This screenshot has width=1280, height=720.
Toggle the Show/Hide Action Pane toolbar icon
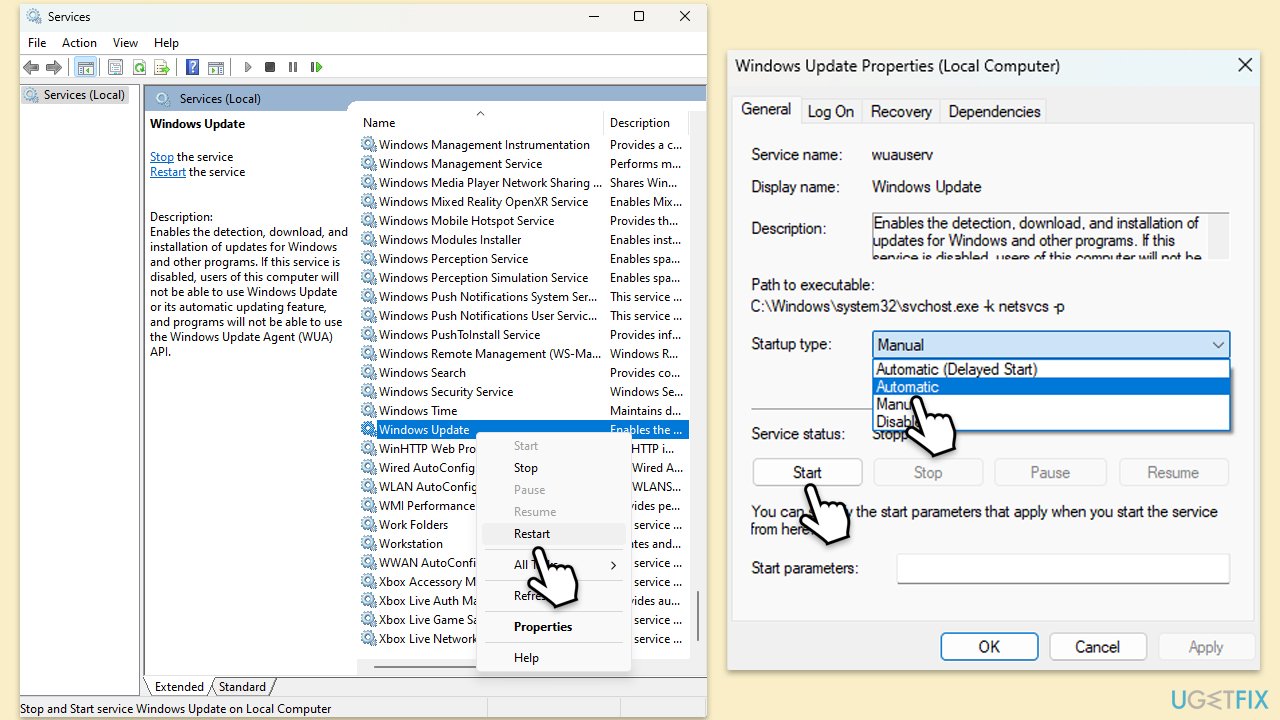[x=216, y=67]
